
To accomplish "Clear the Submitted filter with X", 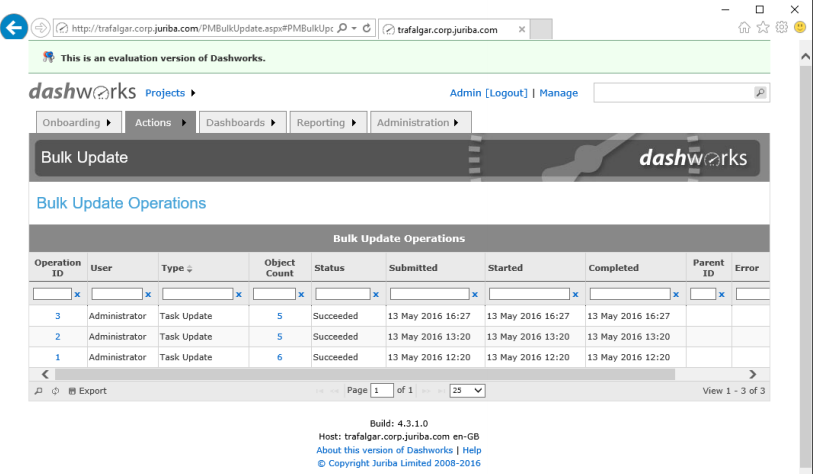I will point(474,295).
